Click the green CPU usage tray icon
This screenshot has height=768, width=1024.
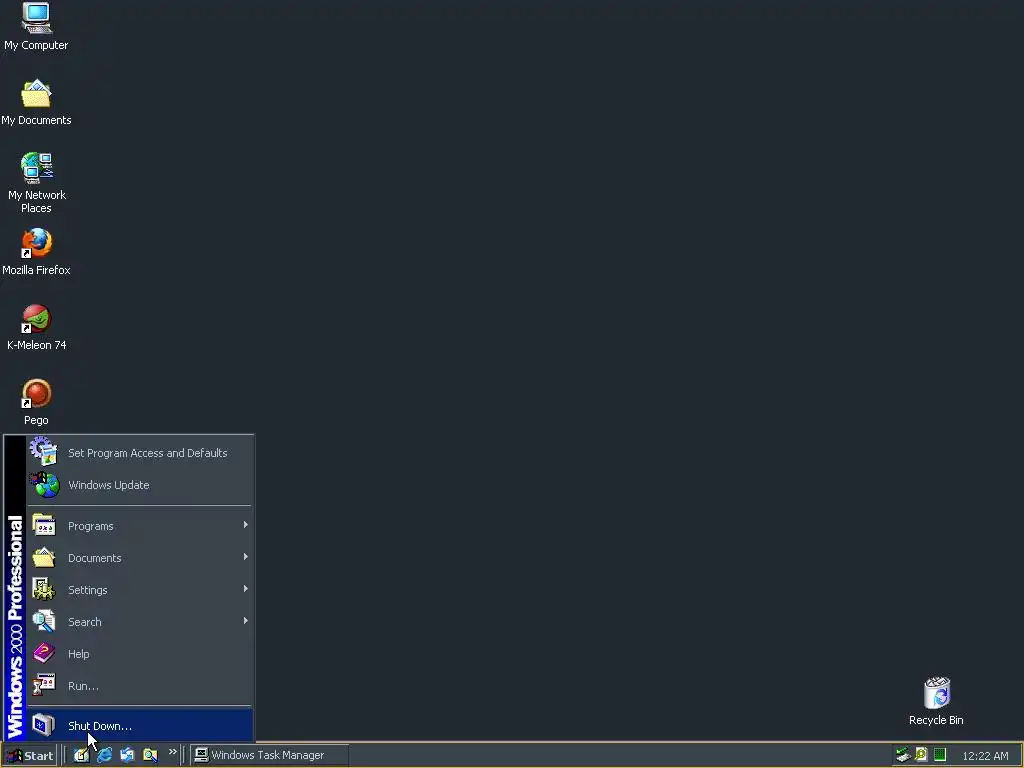(940, 755)
